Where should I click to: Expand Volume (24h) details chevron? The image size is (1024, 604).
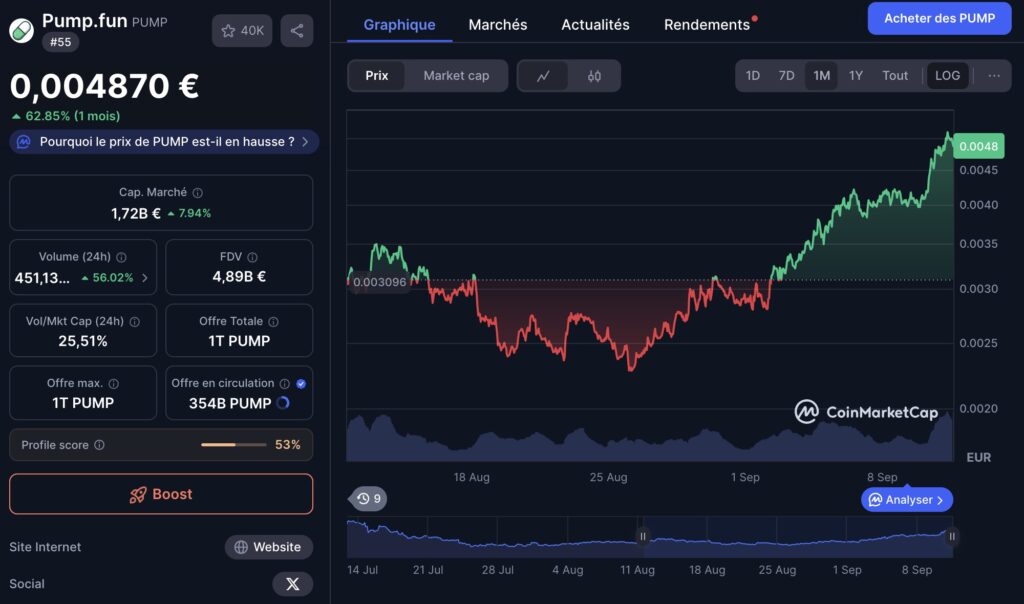pos(145,278)
